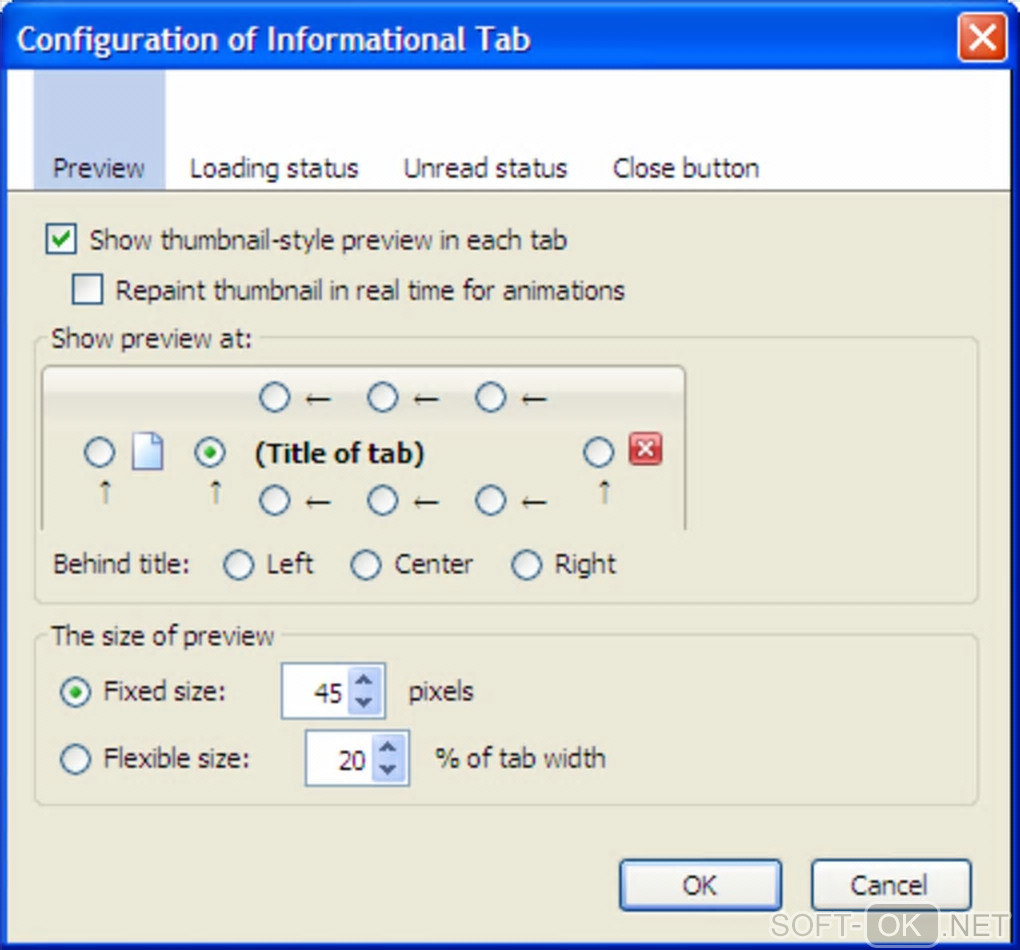This screenshot has height=950, width=1020.
Task: Close the Configuration dialog window
Action: pyautogui.click(x=982, y=39)
